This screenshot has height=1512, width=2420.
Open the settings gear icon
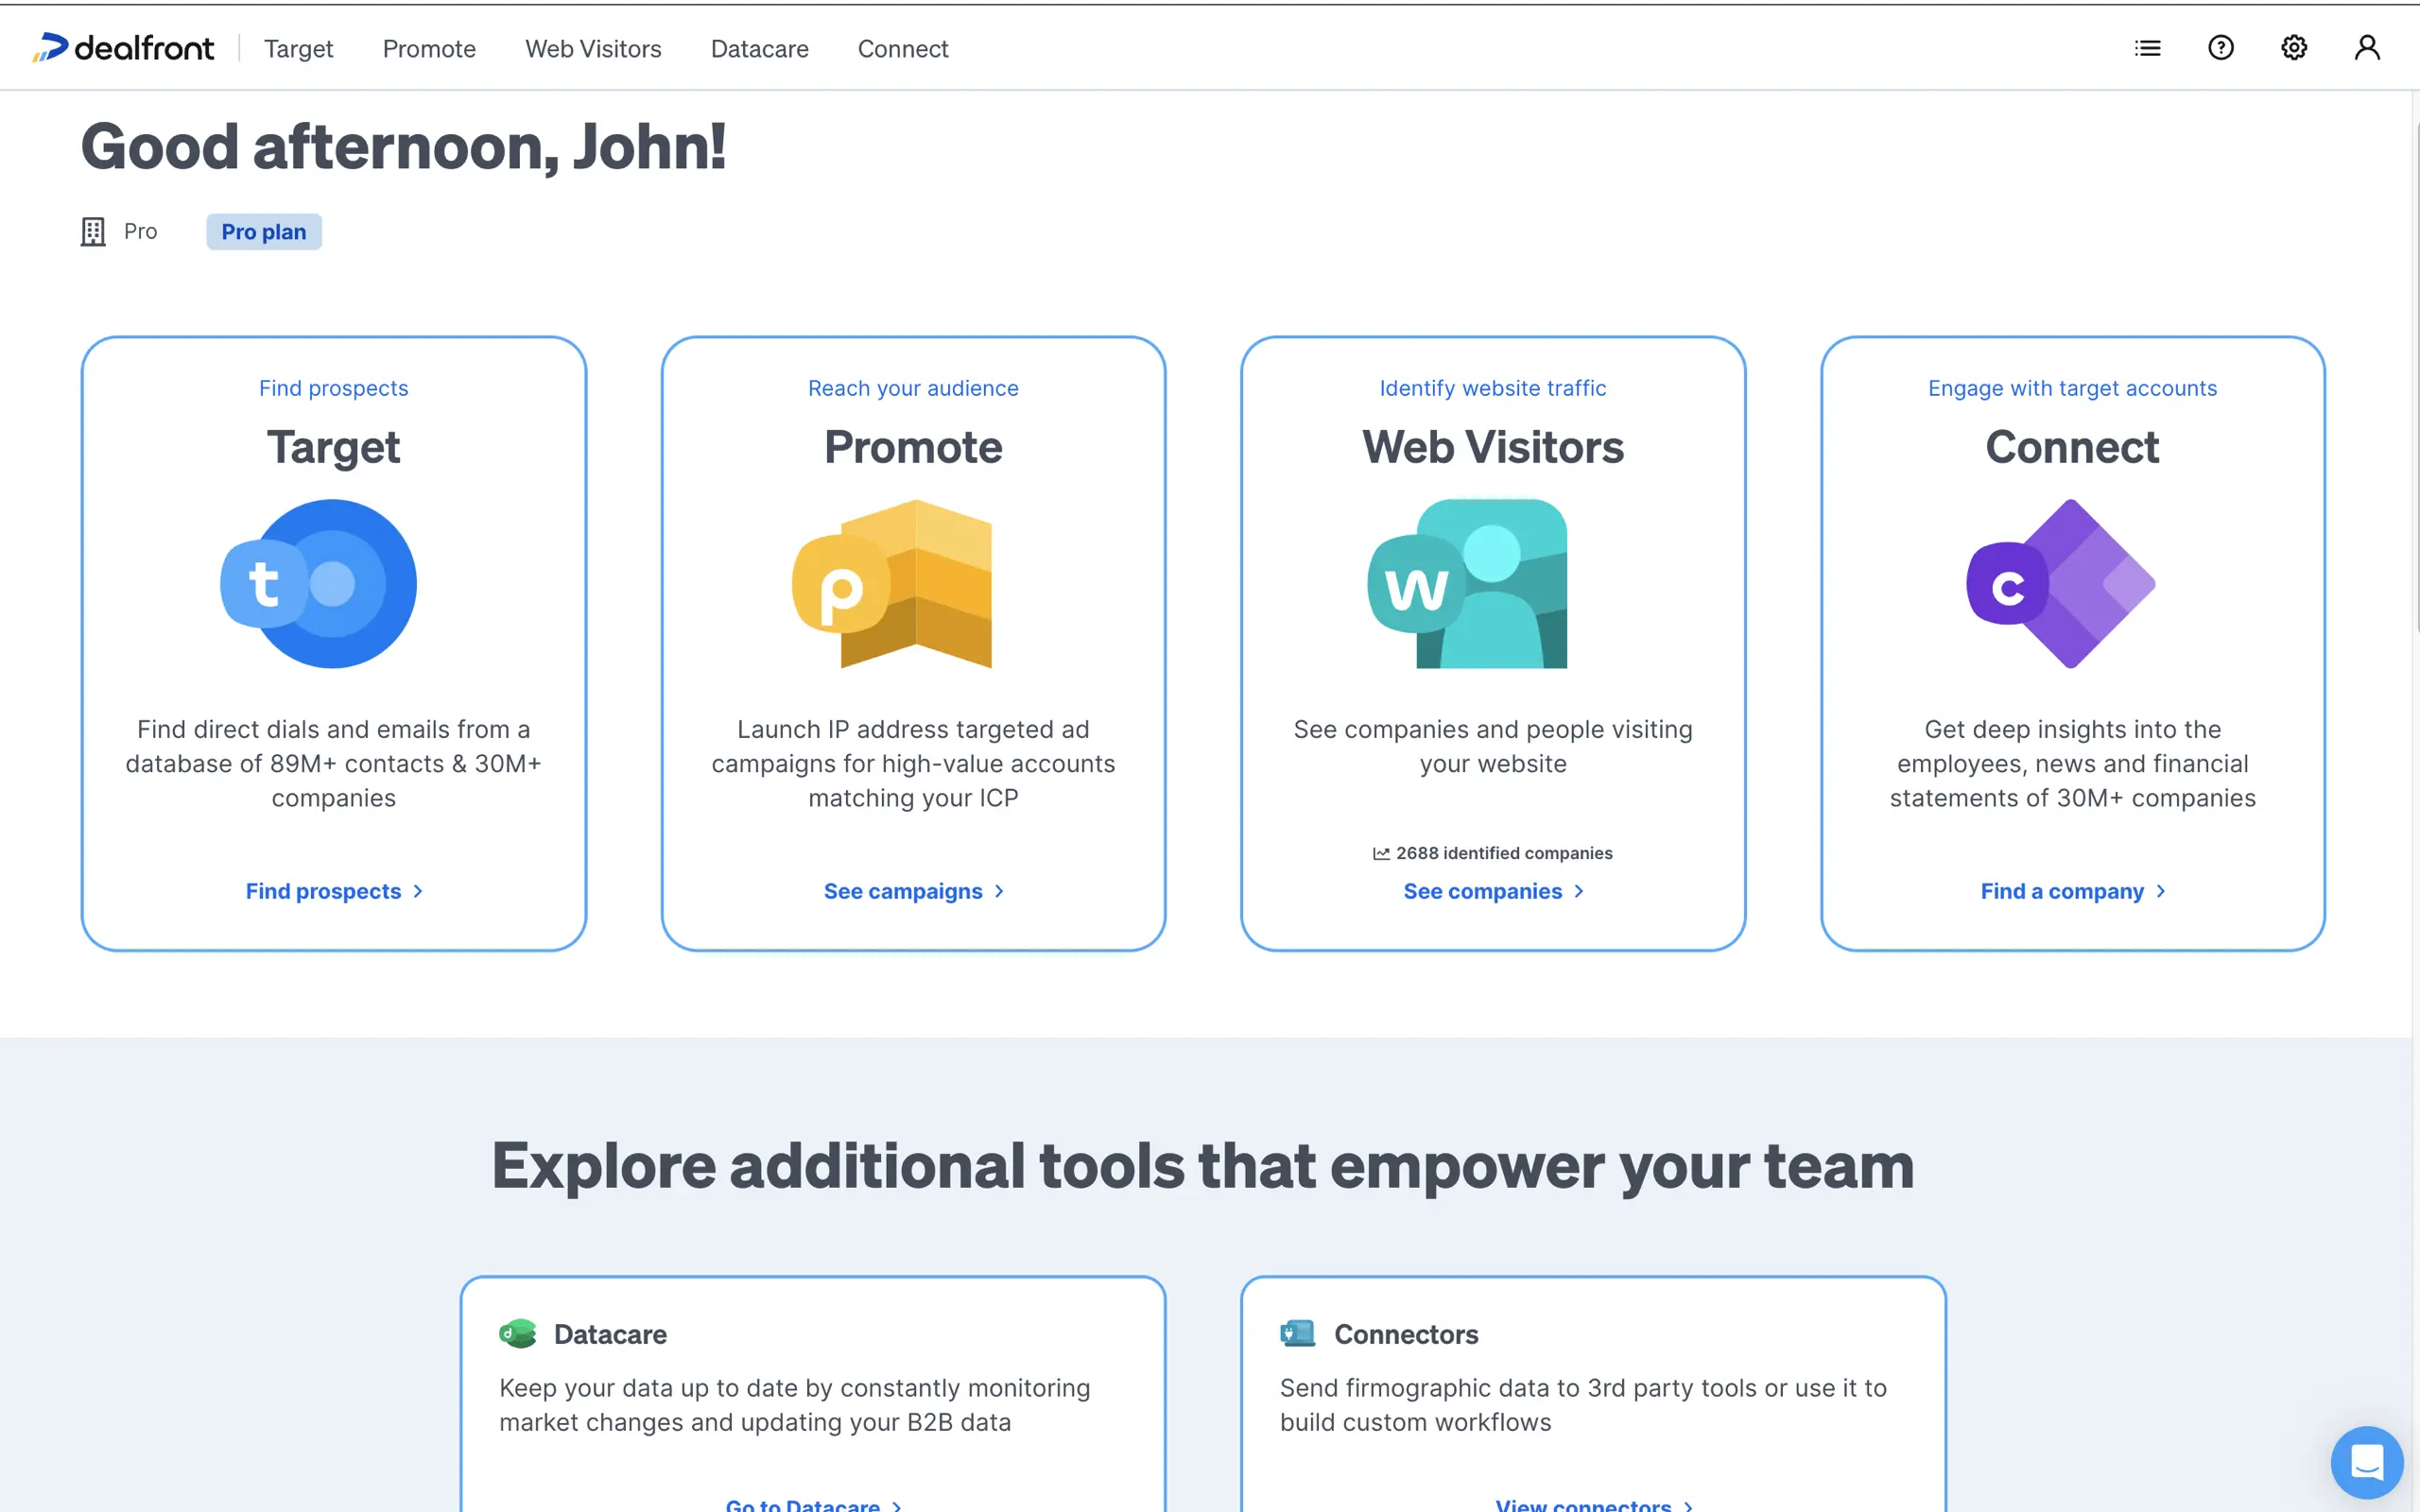pyautogui.click(x=2293, y=48)
